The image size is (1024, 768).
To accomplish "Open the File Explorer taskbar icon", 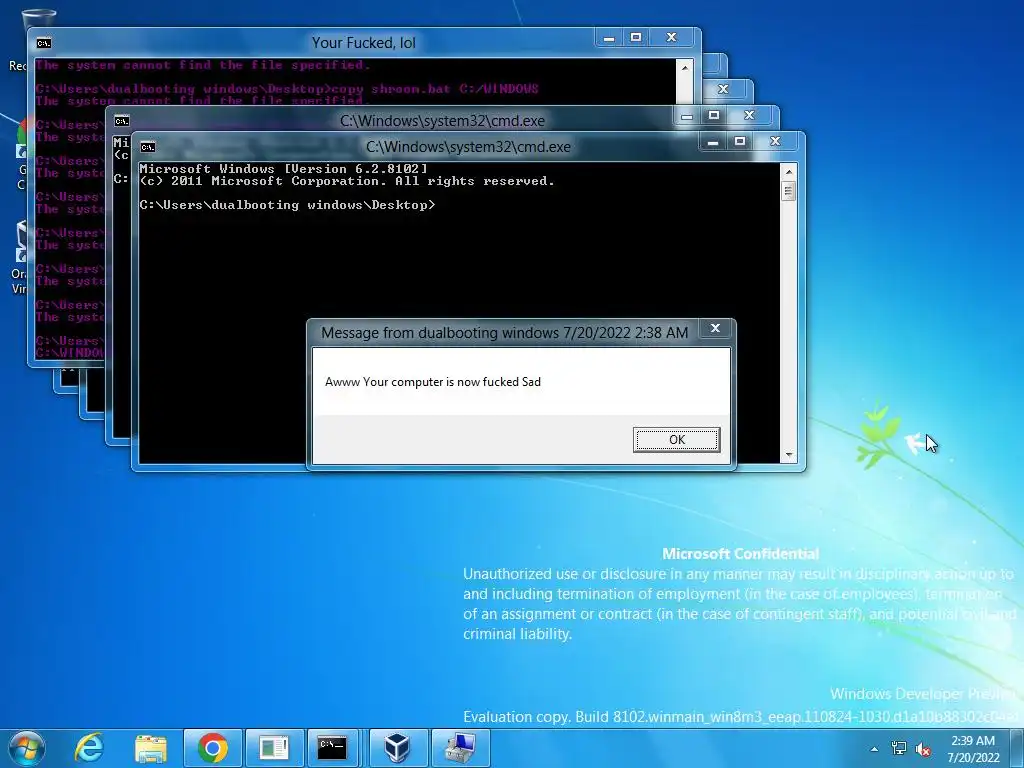I will click(x=150, y=748).
